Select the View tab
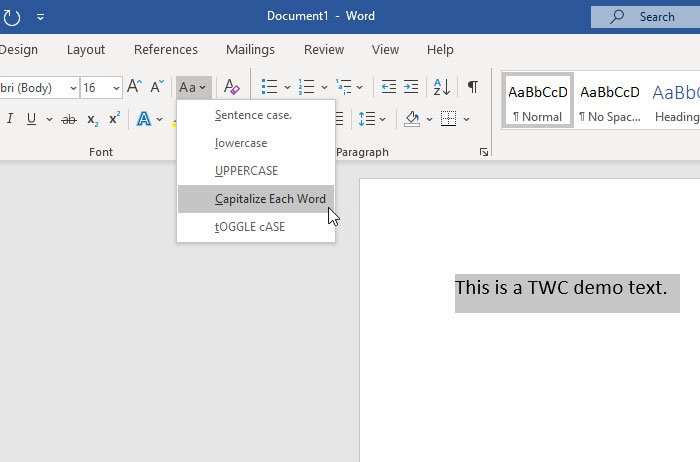The height and width of the screenshot is (462, 700). (385, 50)
